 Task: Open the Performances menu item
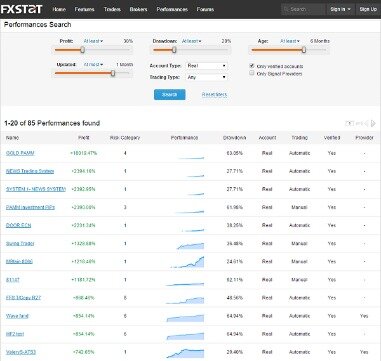(172, 9)
